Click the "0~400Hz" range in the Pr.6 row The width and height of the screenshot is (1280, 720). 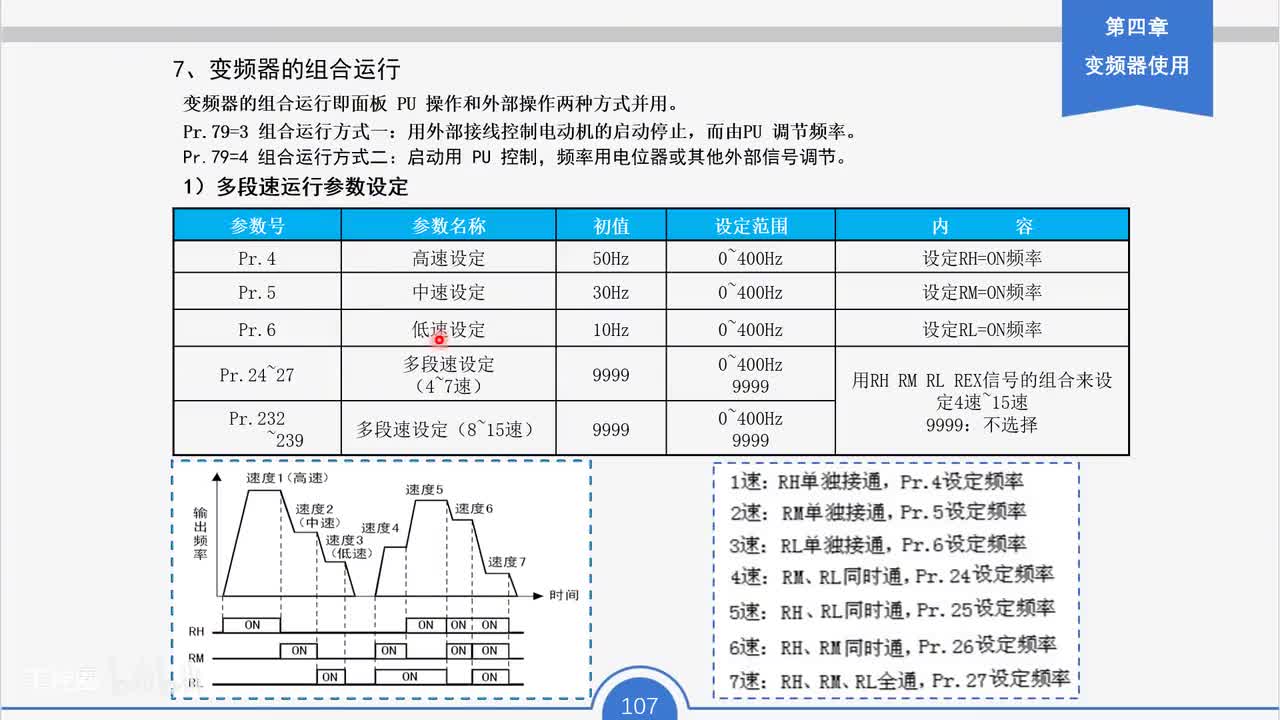(x=751, y=329)
